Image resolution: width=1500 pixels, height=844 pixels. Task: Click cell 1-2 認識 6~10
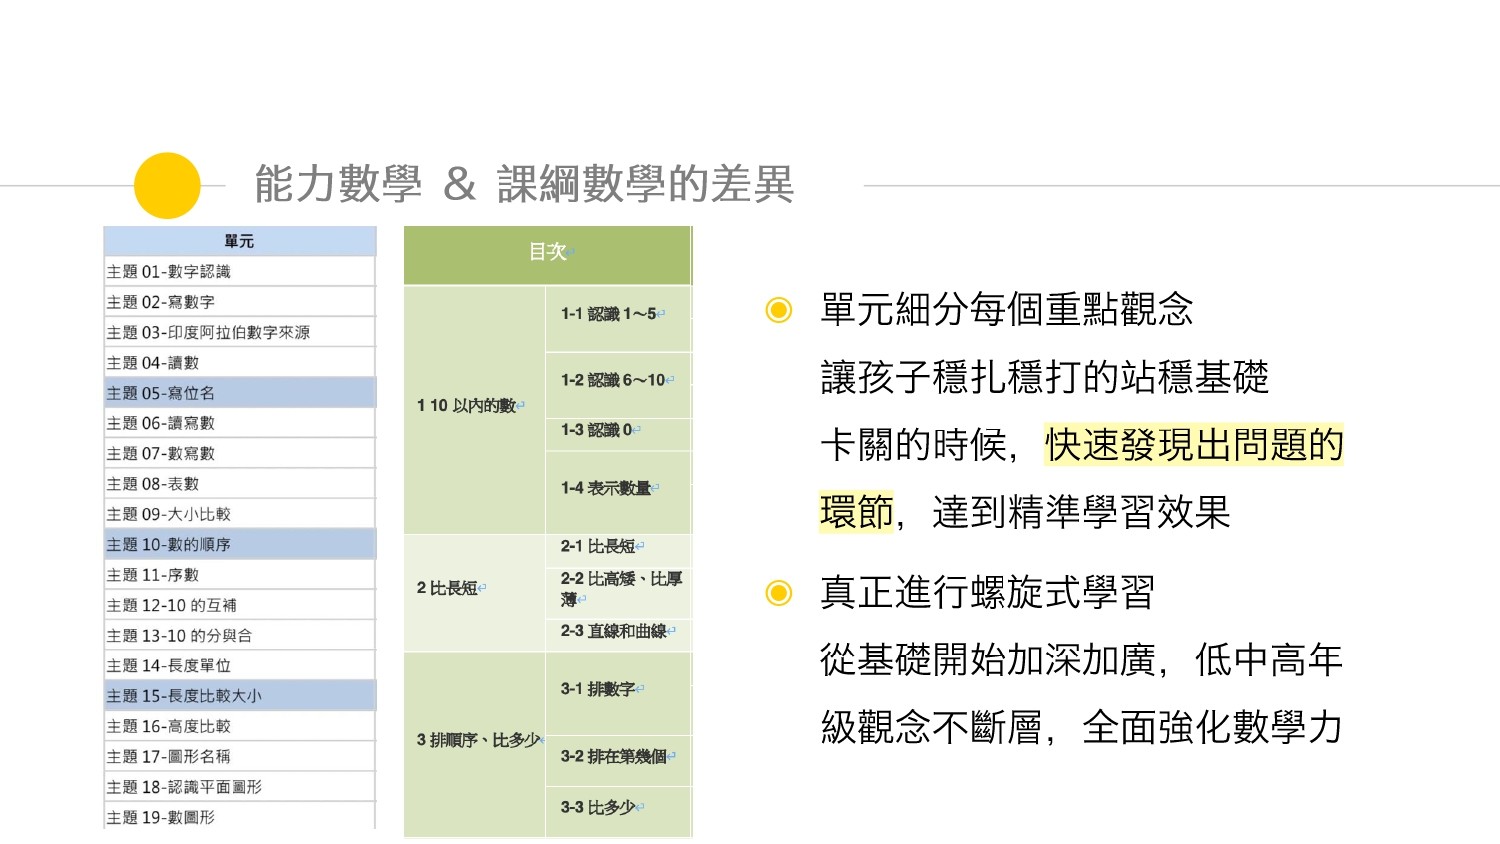click(619, 384)
